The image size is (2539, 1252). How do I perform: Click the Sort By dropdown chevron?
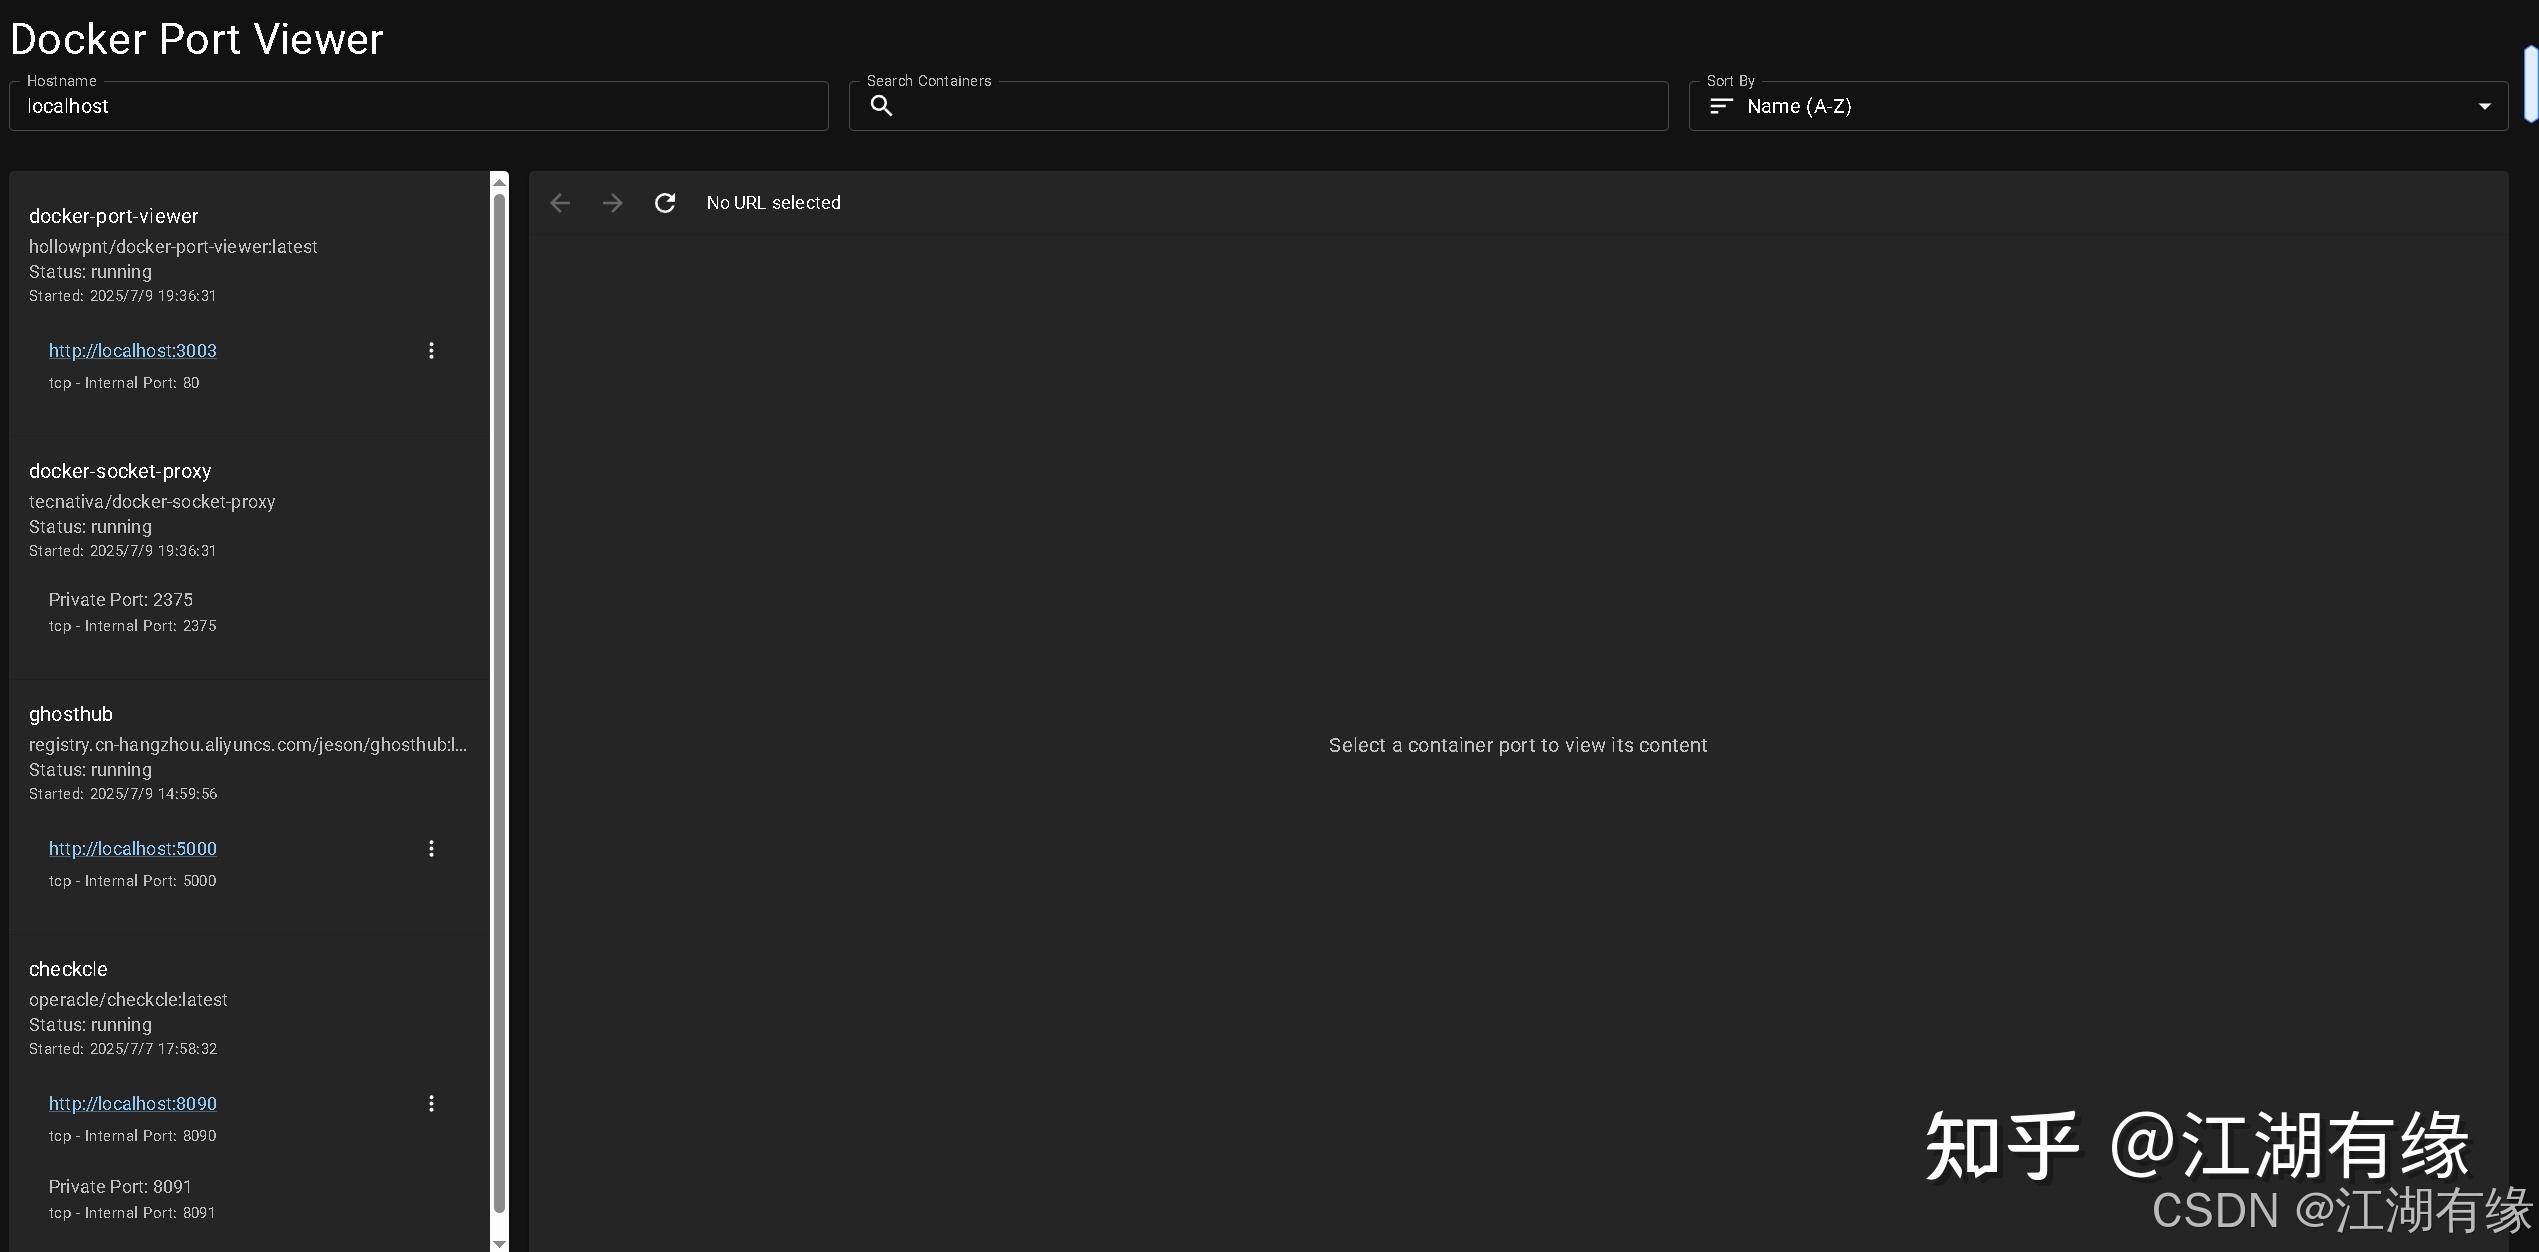[x=2486, y=105]
